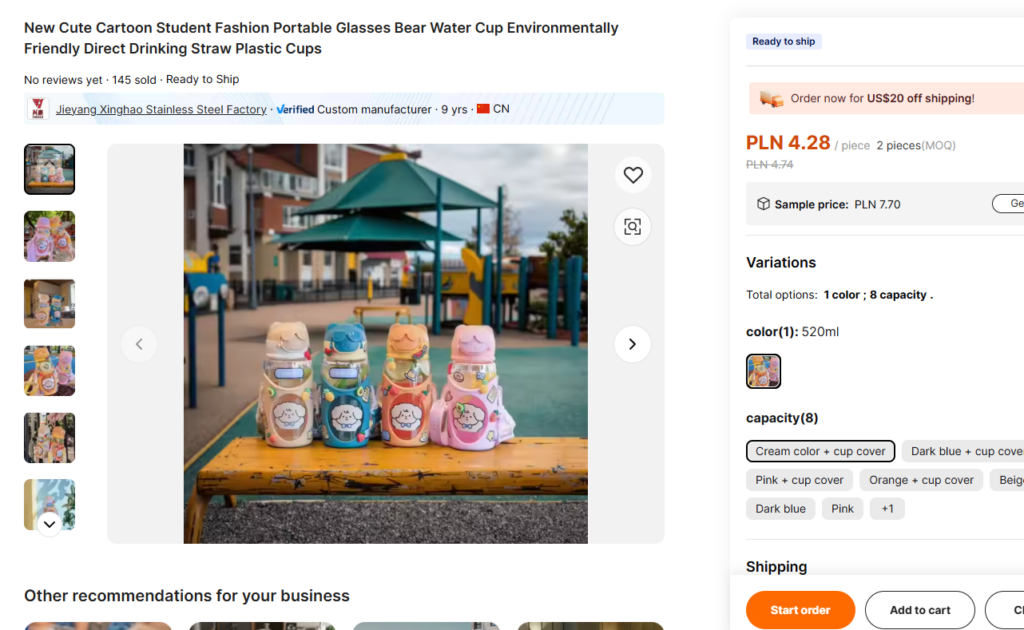Go to next product image arrow

click(632, 344)
